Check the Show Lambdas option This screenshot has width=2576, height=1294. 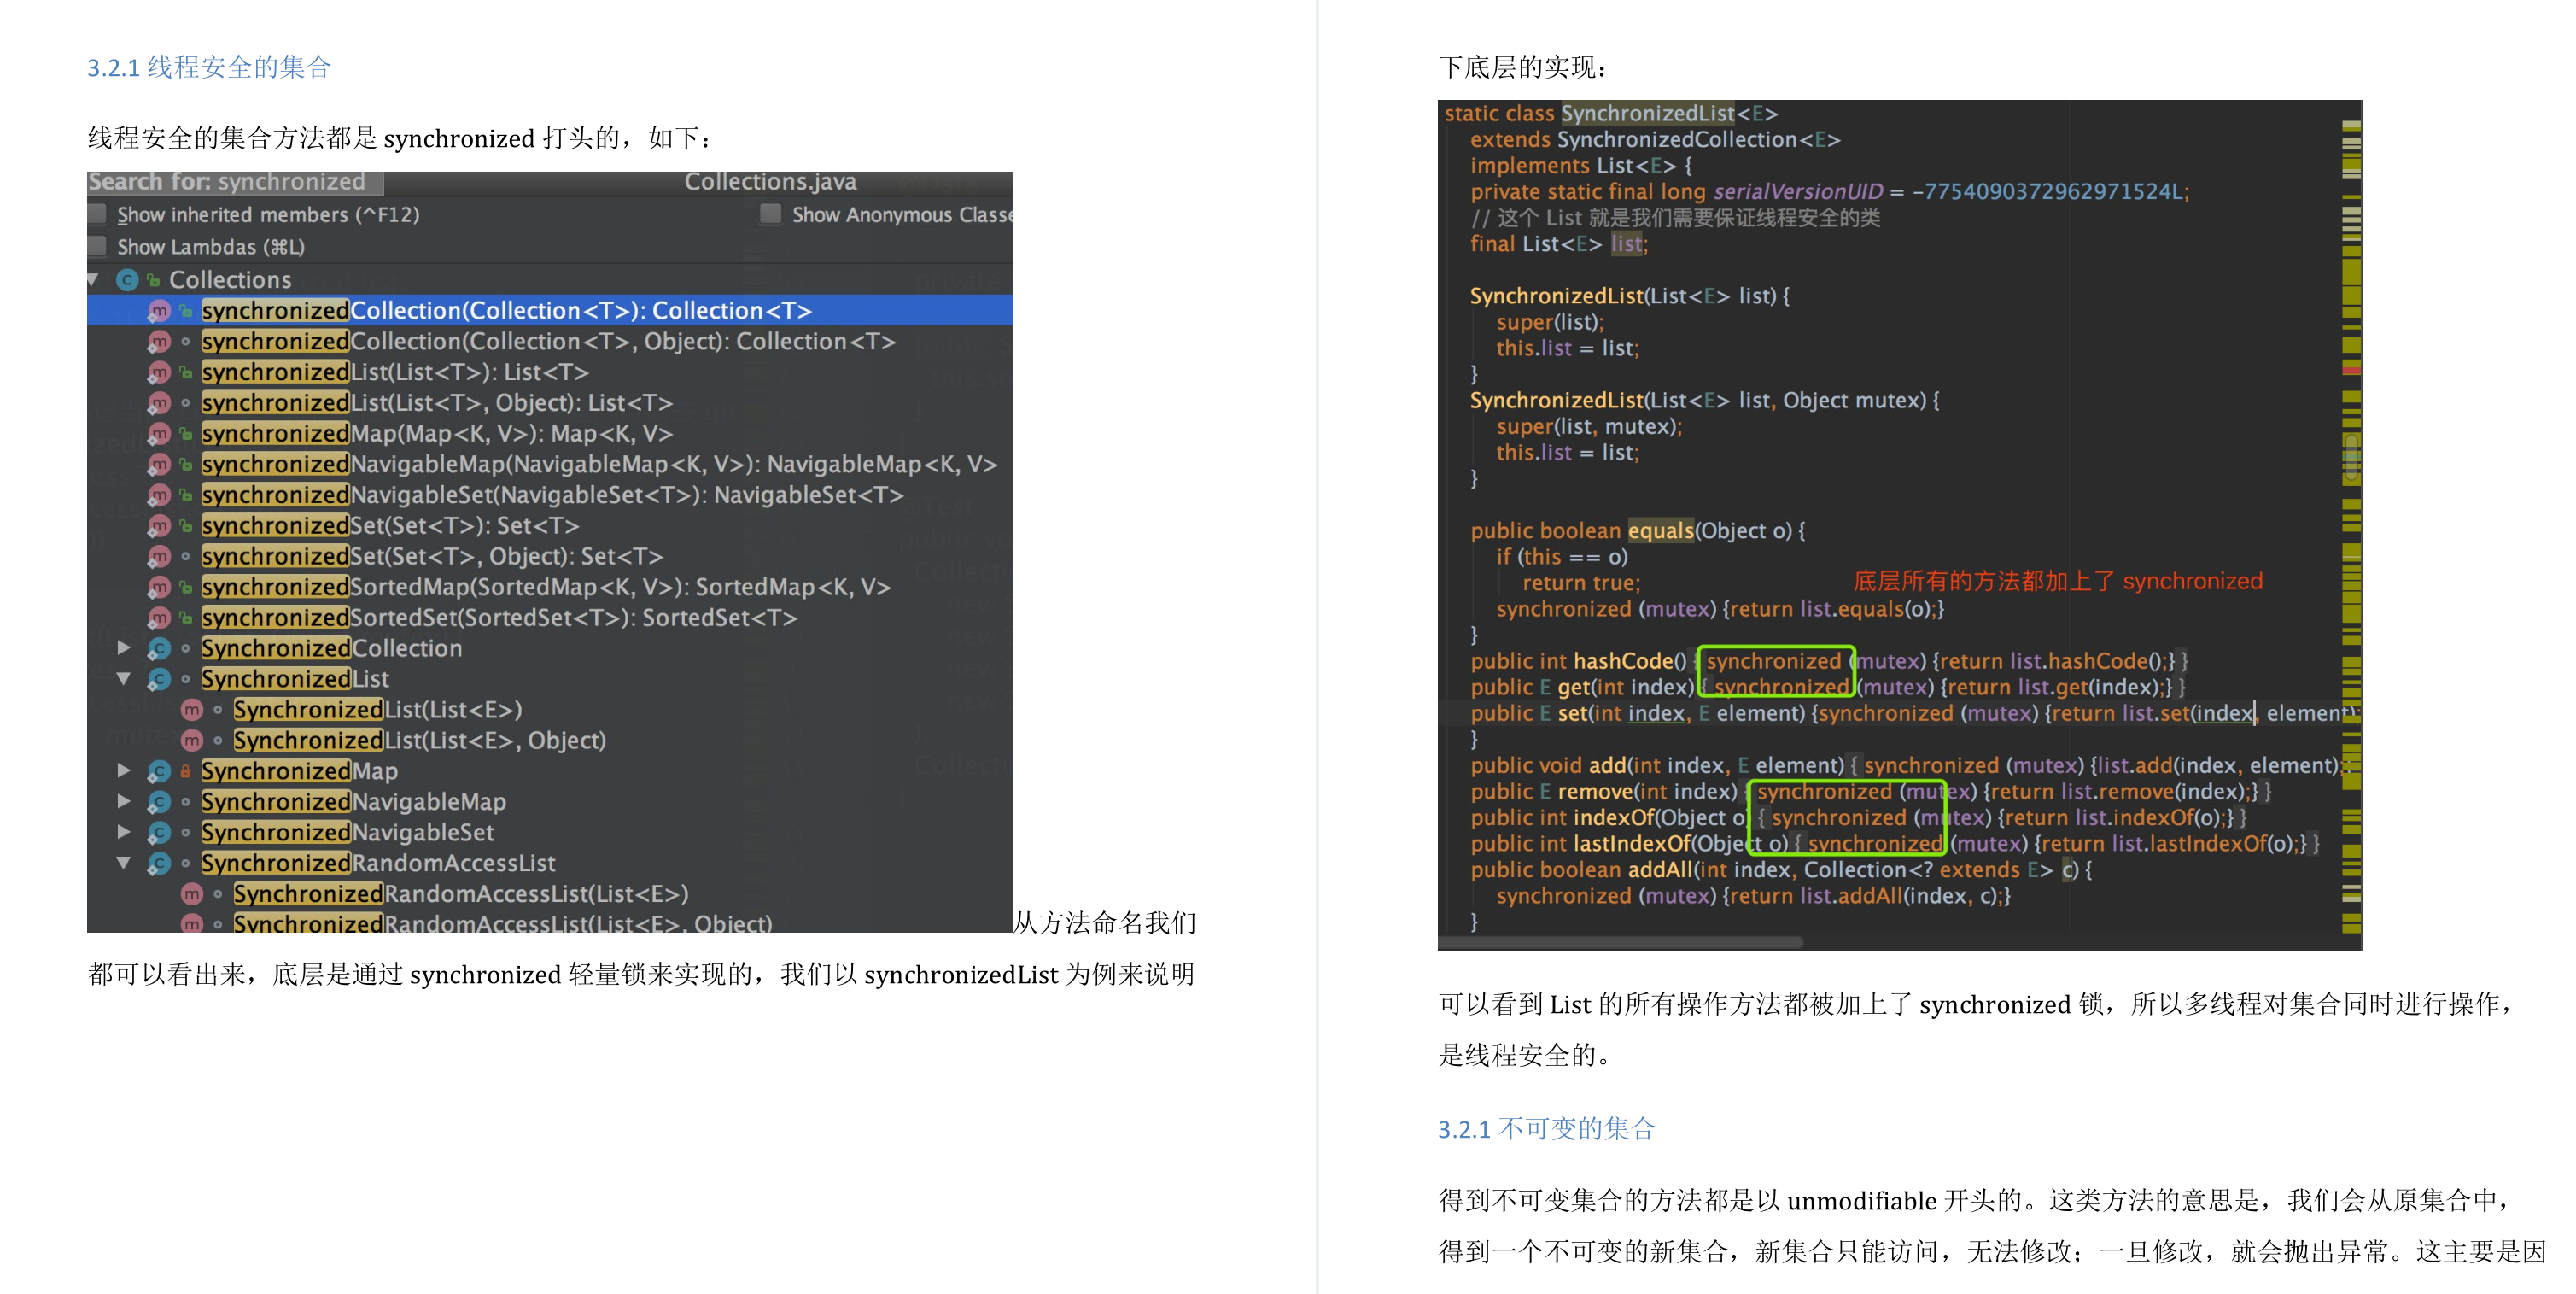pos(98,246)
